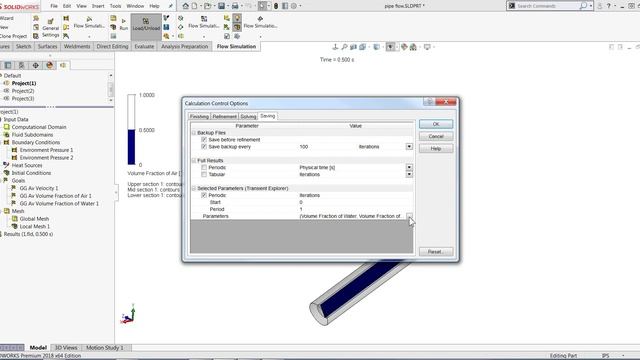
Task: Click Cancel in Calculation Control Options
Action: (x=436, y=136)
